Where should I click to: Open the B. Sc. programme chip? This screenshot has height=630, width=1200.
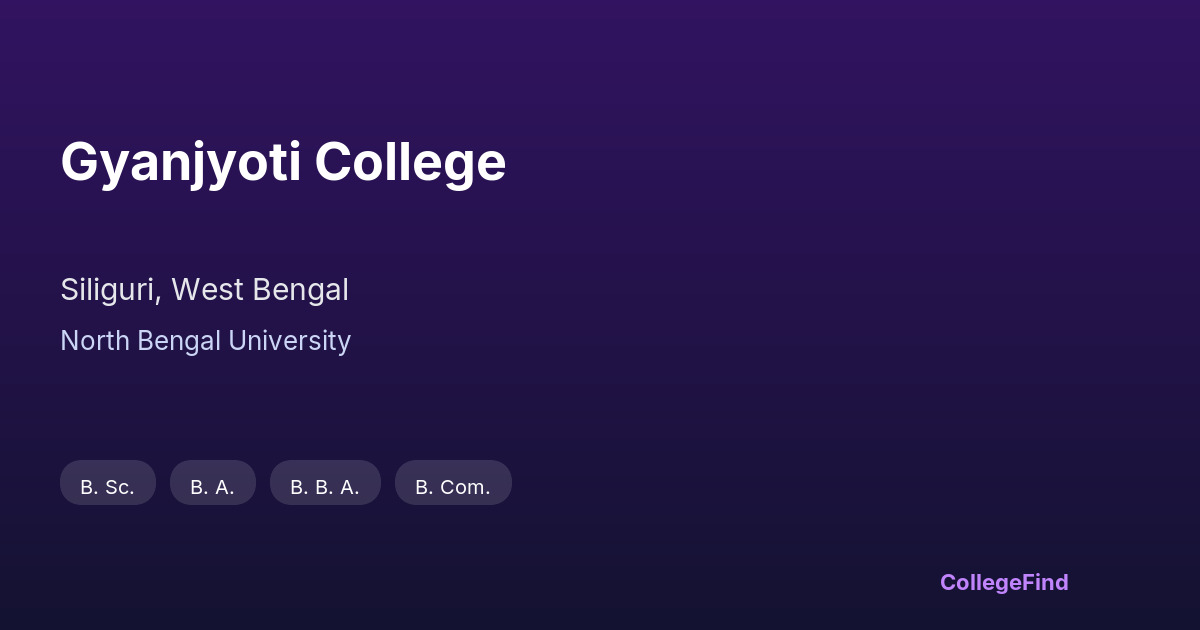pyautogui.click(x=108, y=484)
